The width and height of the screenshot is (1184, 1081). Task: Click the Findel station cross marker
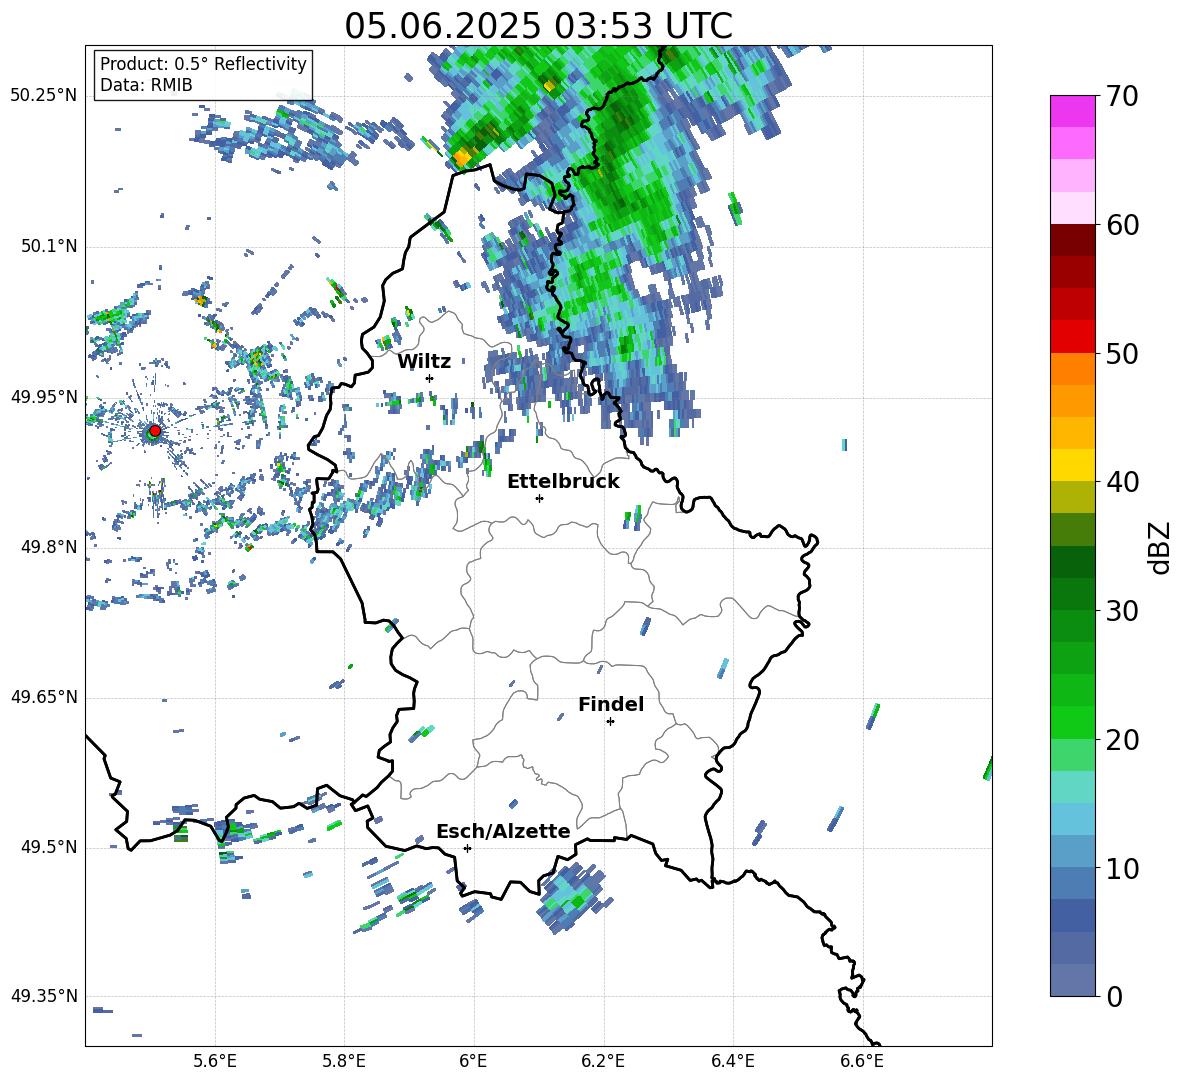[x=610, y=722]
